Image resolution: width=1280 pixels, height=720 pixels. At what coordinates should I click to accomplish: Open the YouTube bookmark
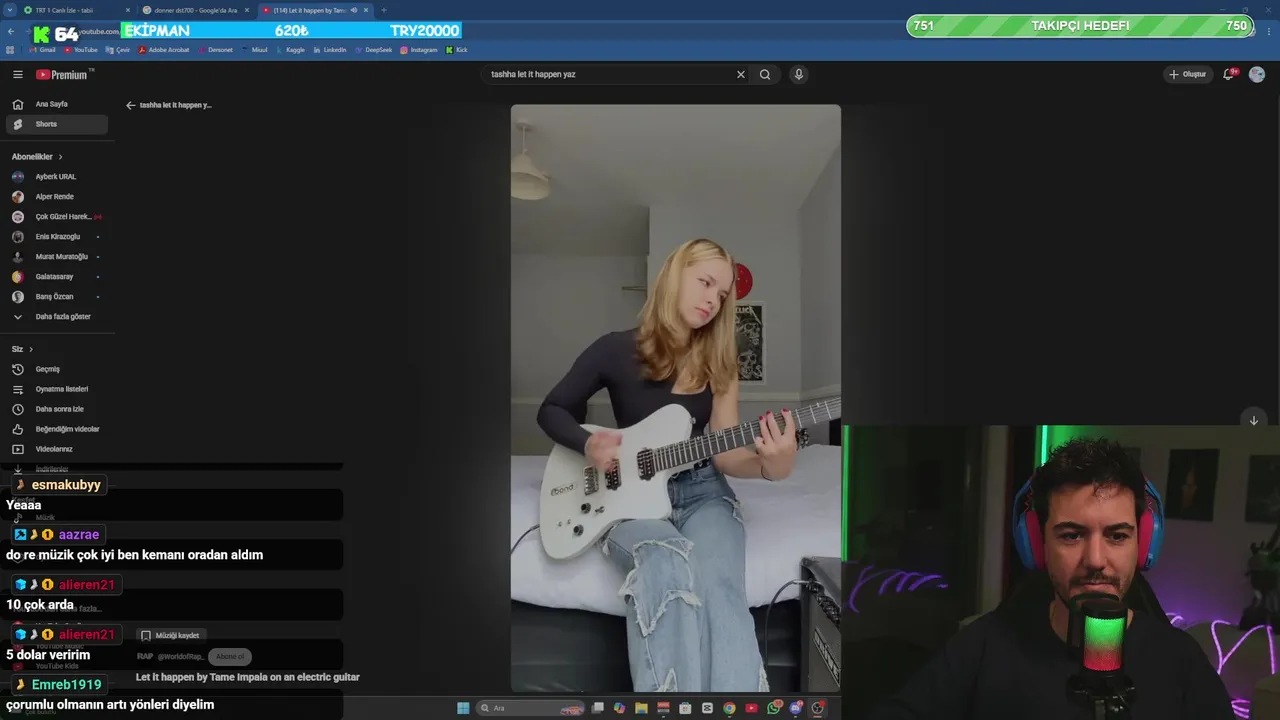[x=80, y=49]
